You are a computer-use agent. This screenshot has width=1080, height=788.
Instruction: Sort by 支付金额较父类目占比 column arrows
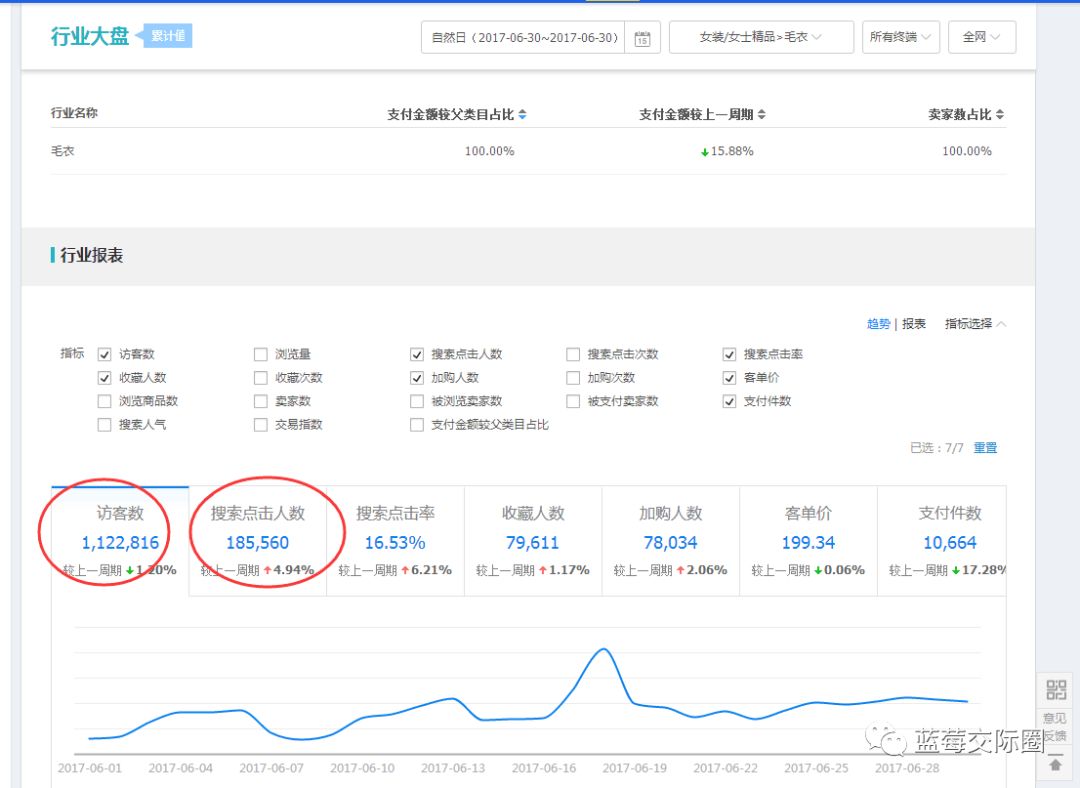coord(523,114)
